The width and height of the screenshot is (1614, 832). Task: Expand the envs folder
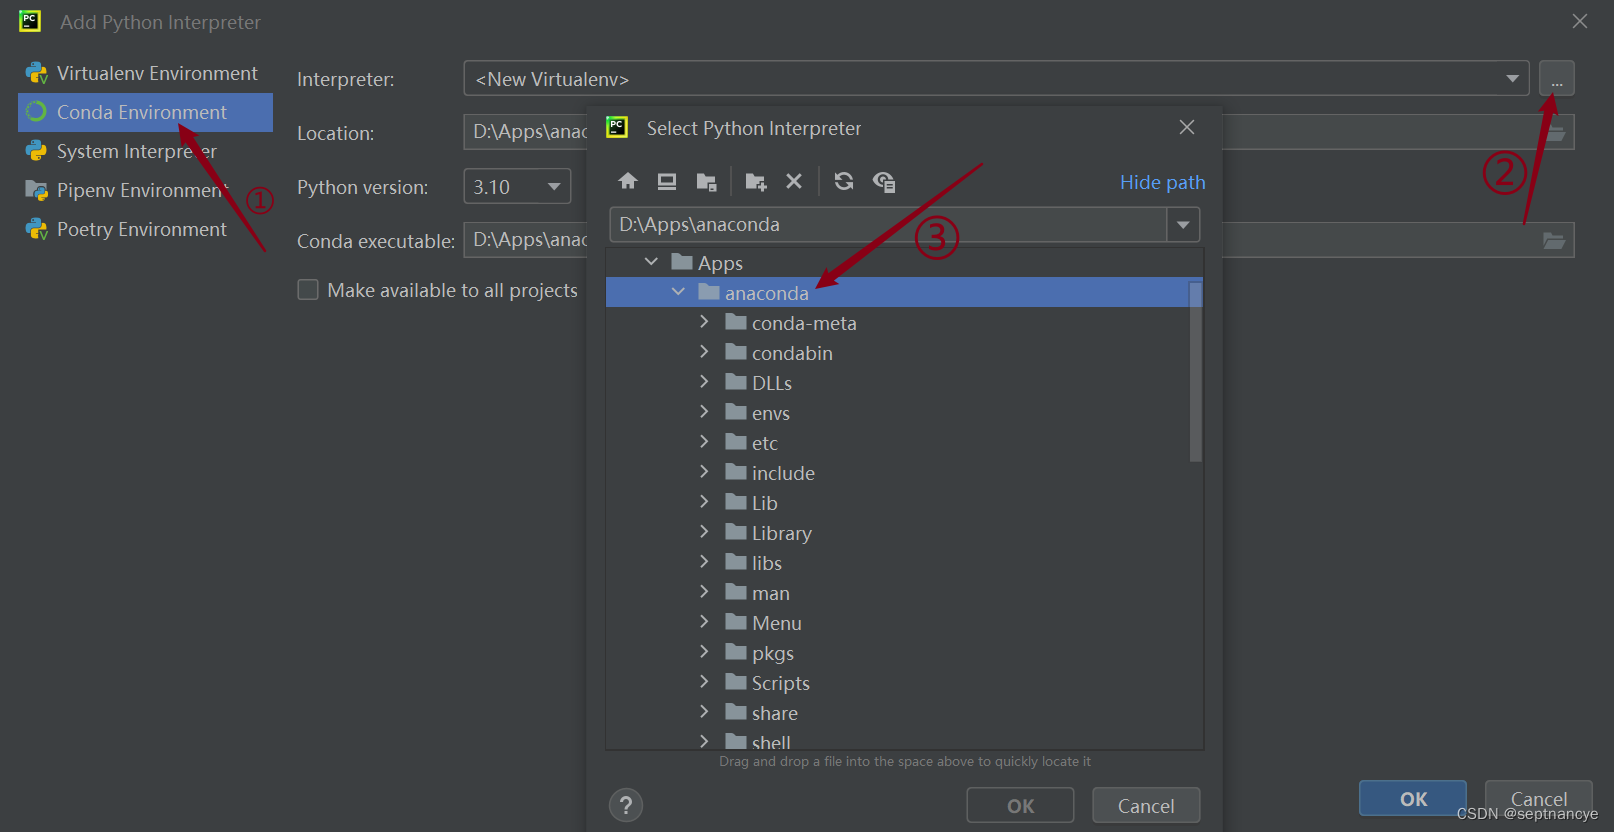(x=704, y=412)
